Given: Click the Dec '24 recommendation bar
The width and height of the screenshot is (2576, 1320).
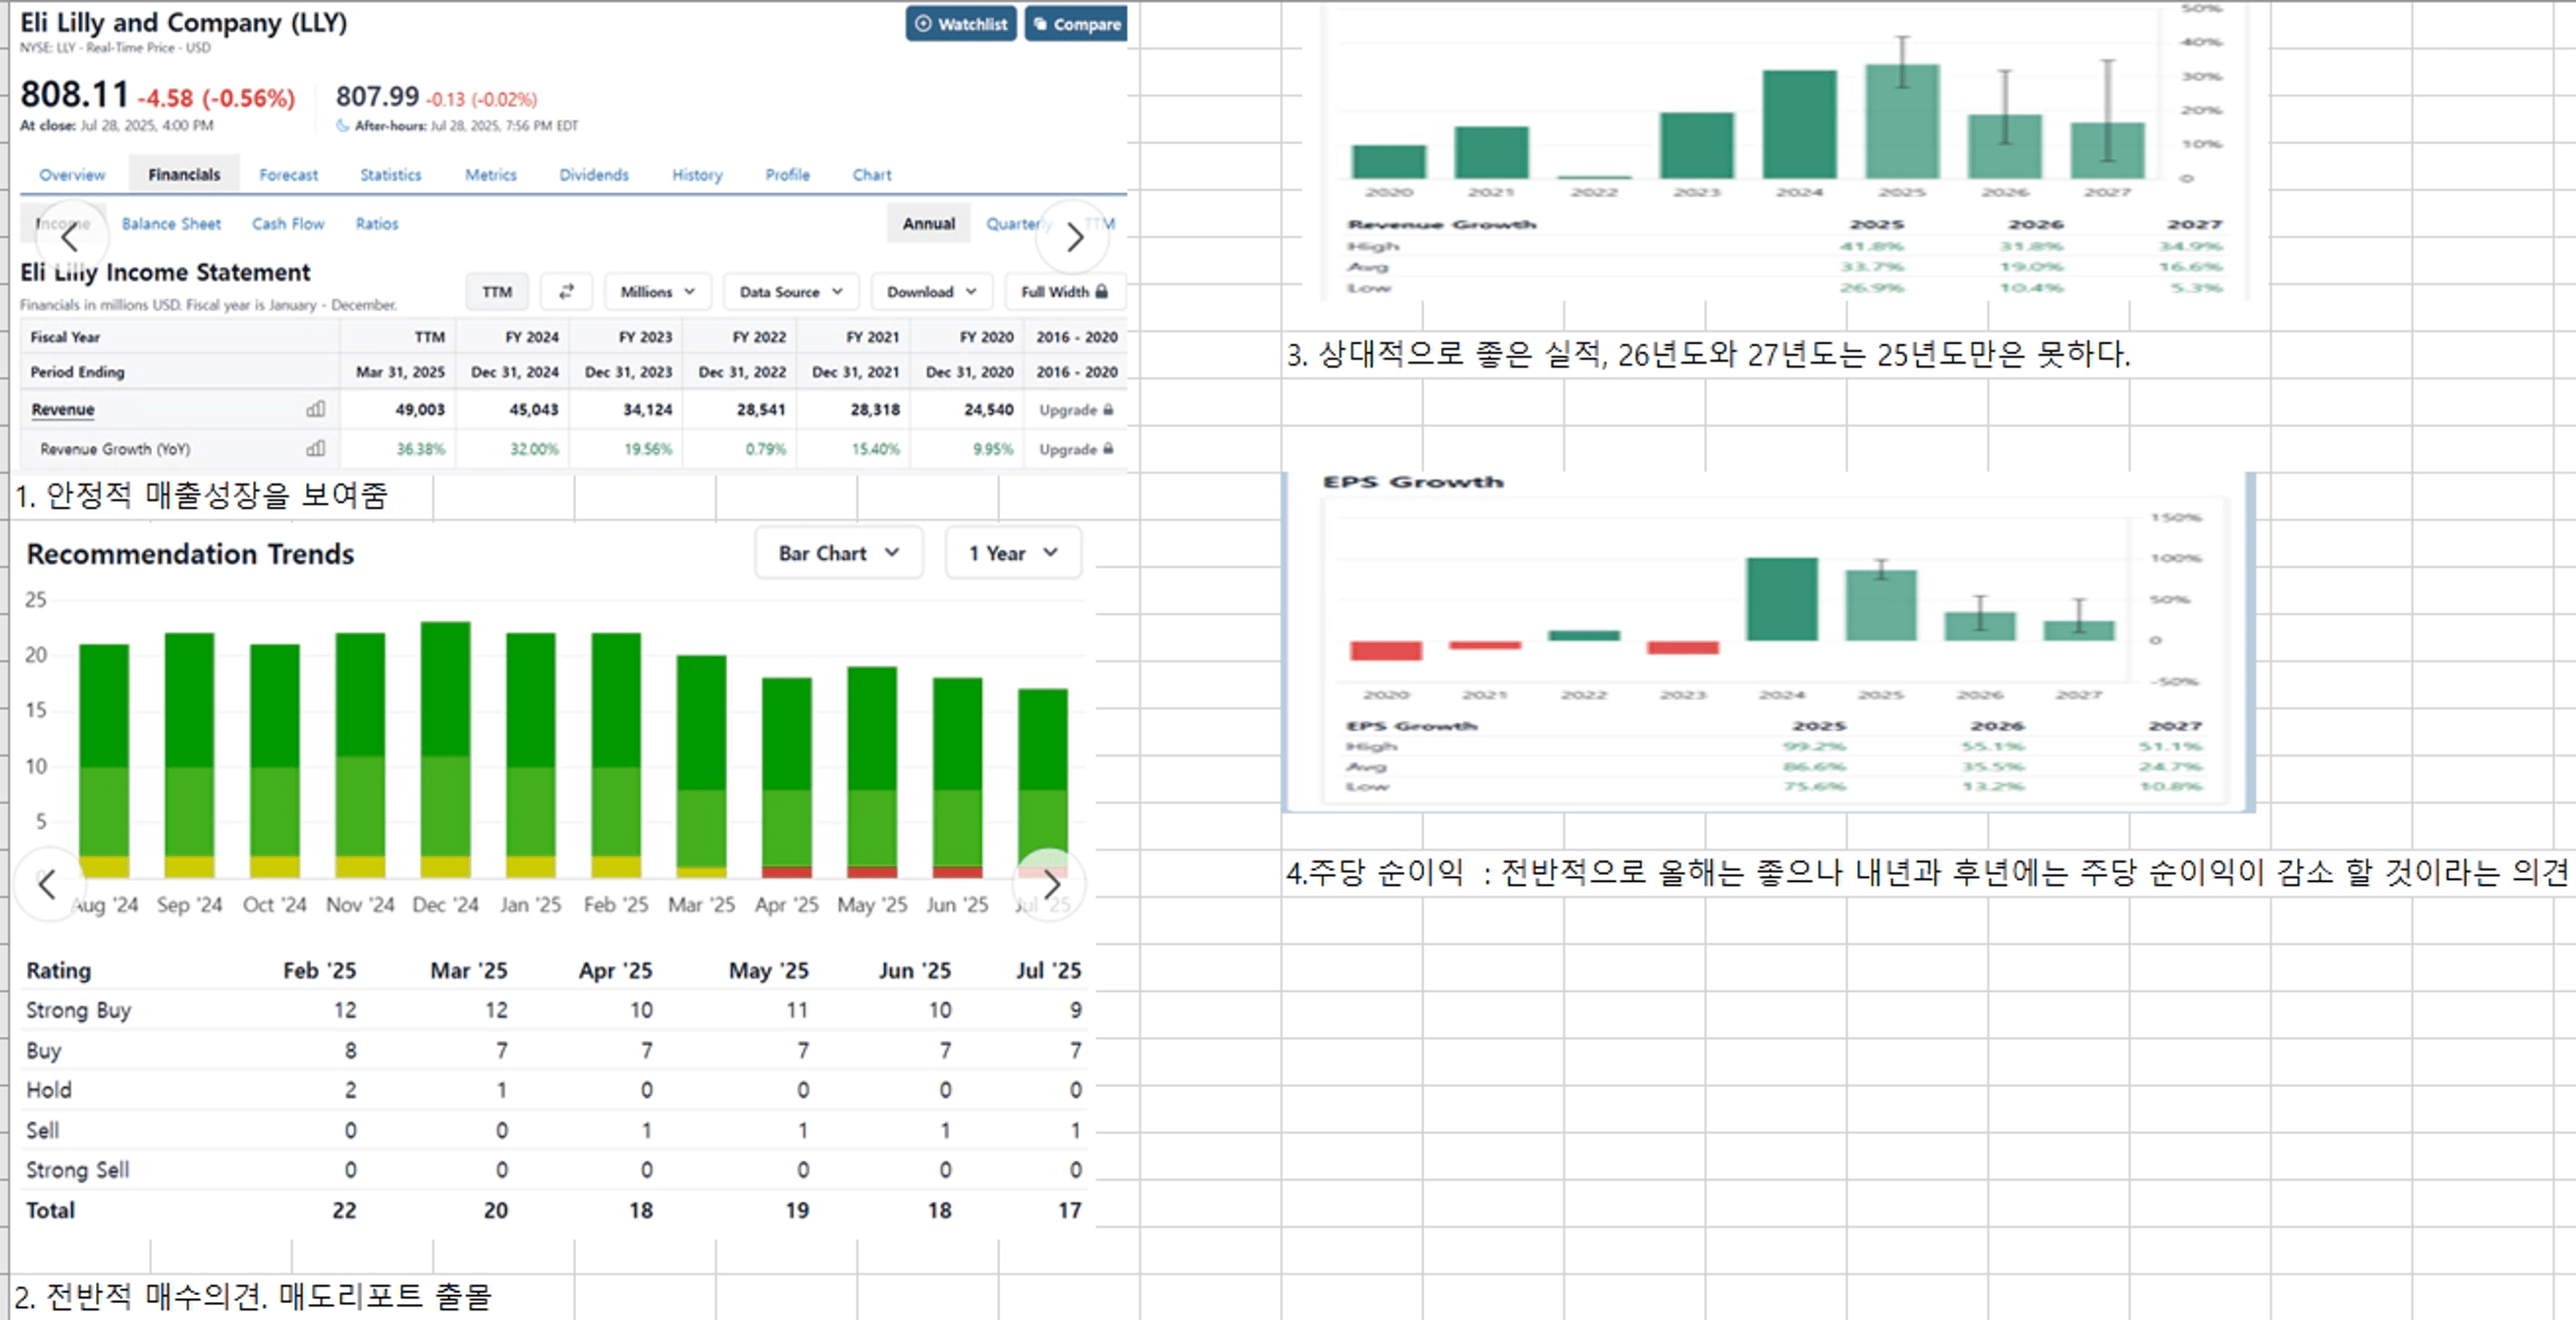Looking at the screenshot, I should (445, 750).
